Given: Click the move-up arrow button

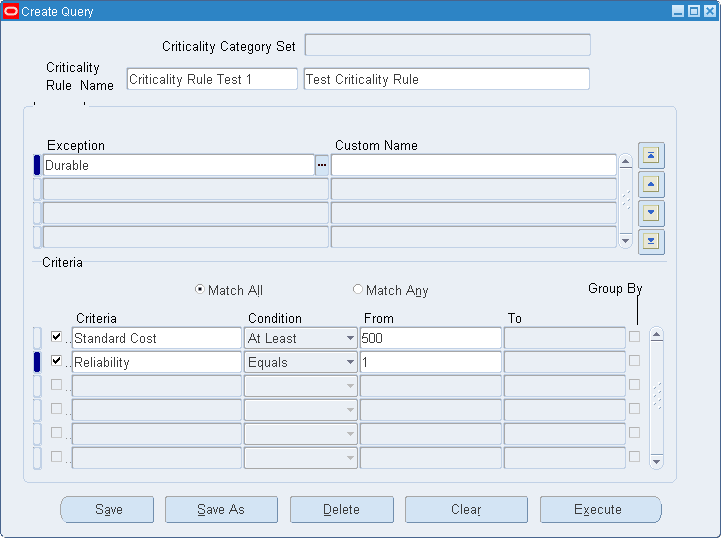Looking at the screenshot, I should (651, 184).
